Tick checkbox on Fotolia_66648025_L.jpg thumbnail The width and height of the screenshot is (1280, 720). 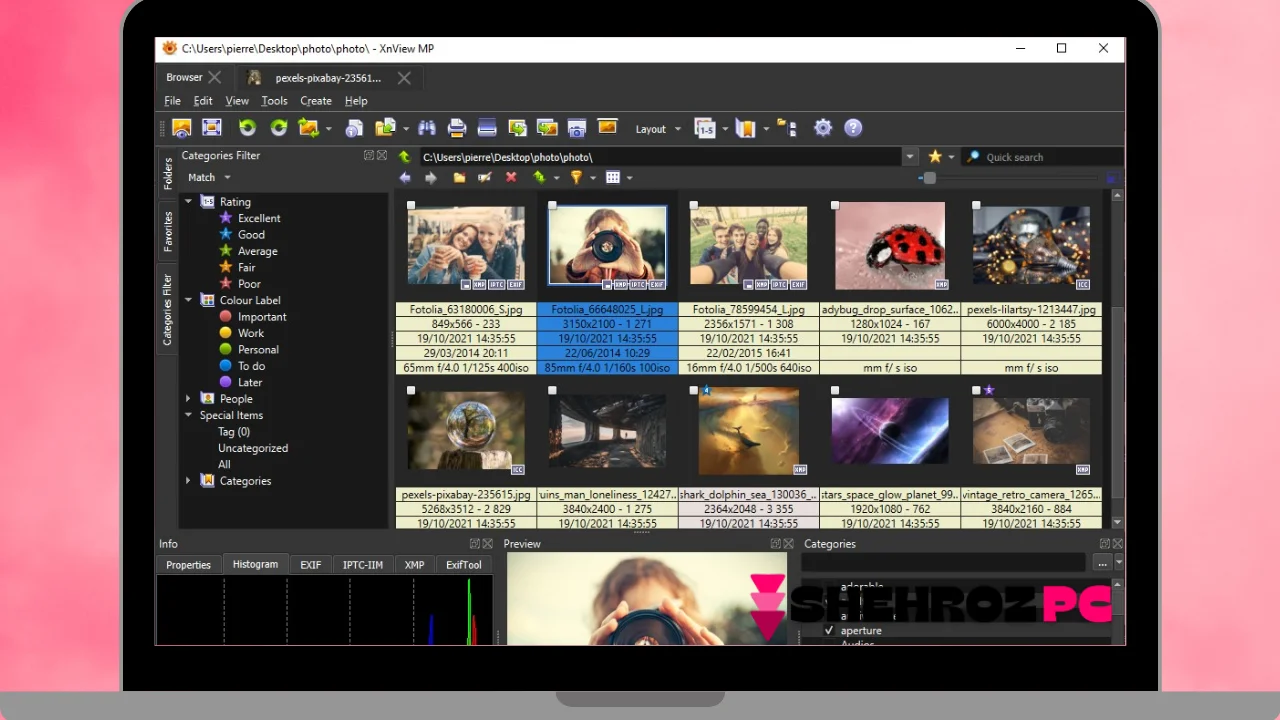pos(553,206)
